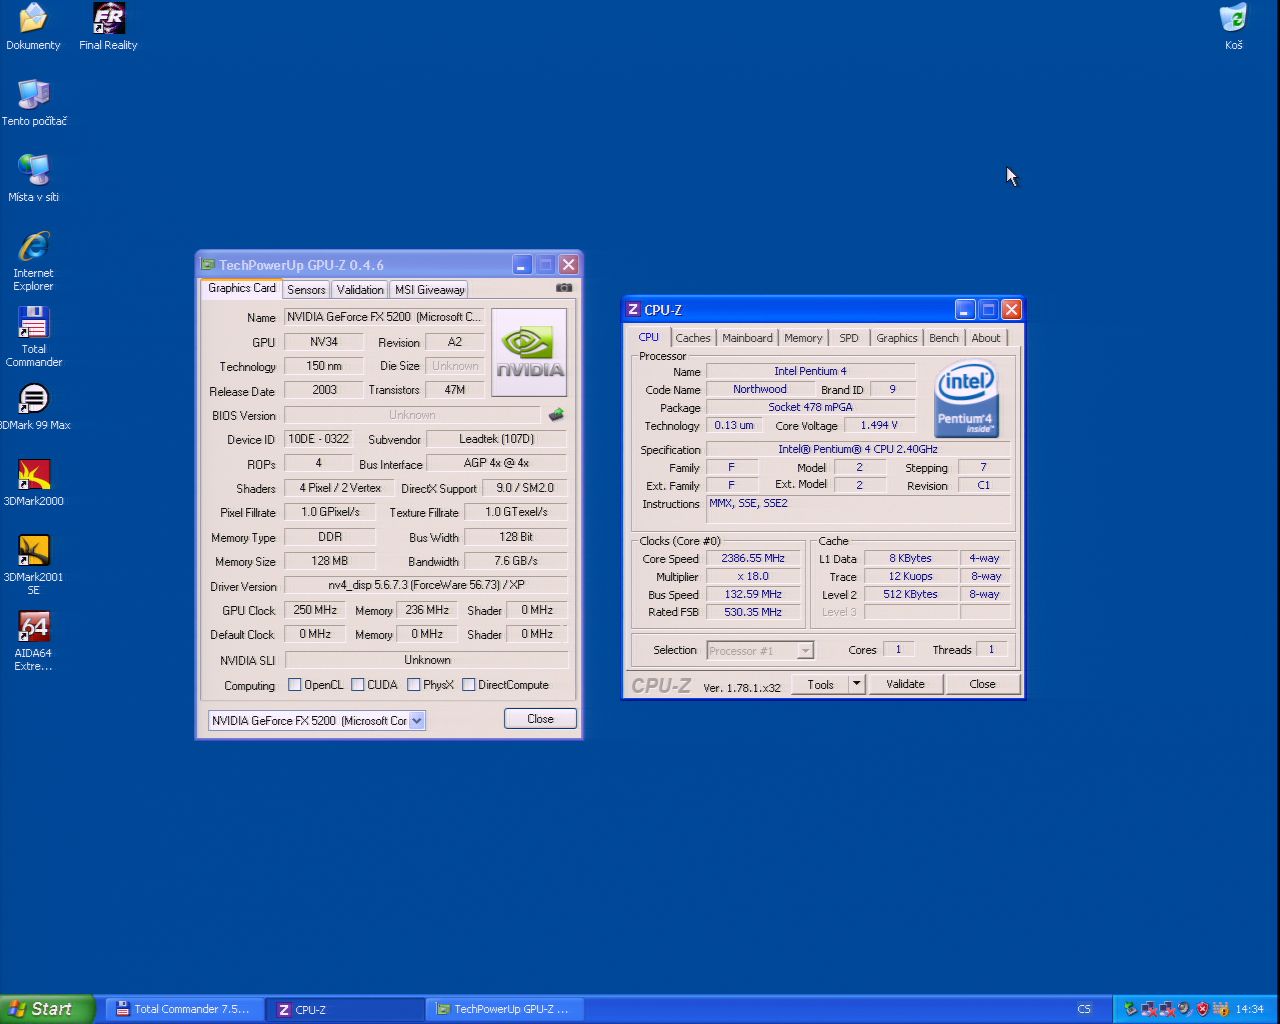Image resolution: width=1280 pixels, height=1024 pixels.
Task: Switch to the Memory tab in CPU-Z
Action: (803, 338)
